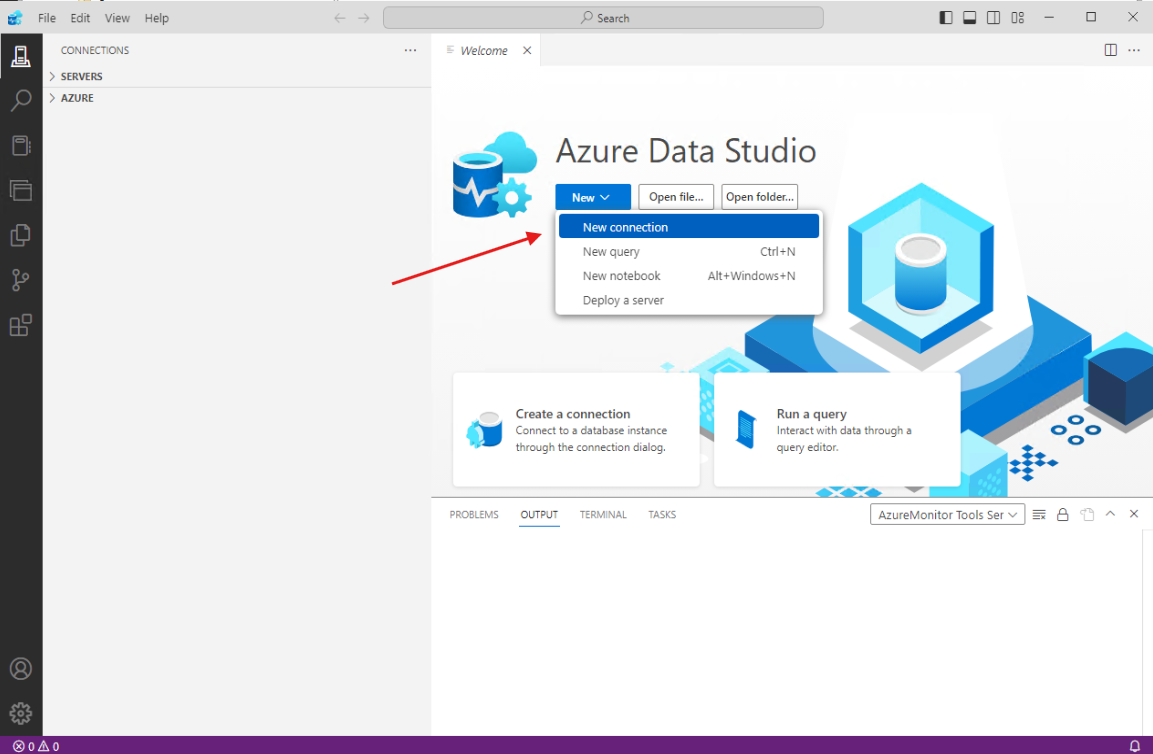Screen dimensions: 1153x754
Task: Click the Open file... button
Action: click(676, 197)
